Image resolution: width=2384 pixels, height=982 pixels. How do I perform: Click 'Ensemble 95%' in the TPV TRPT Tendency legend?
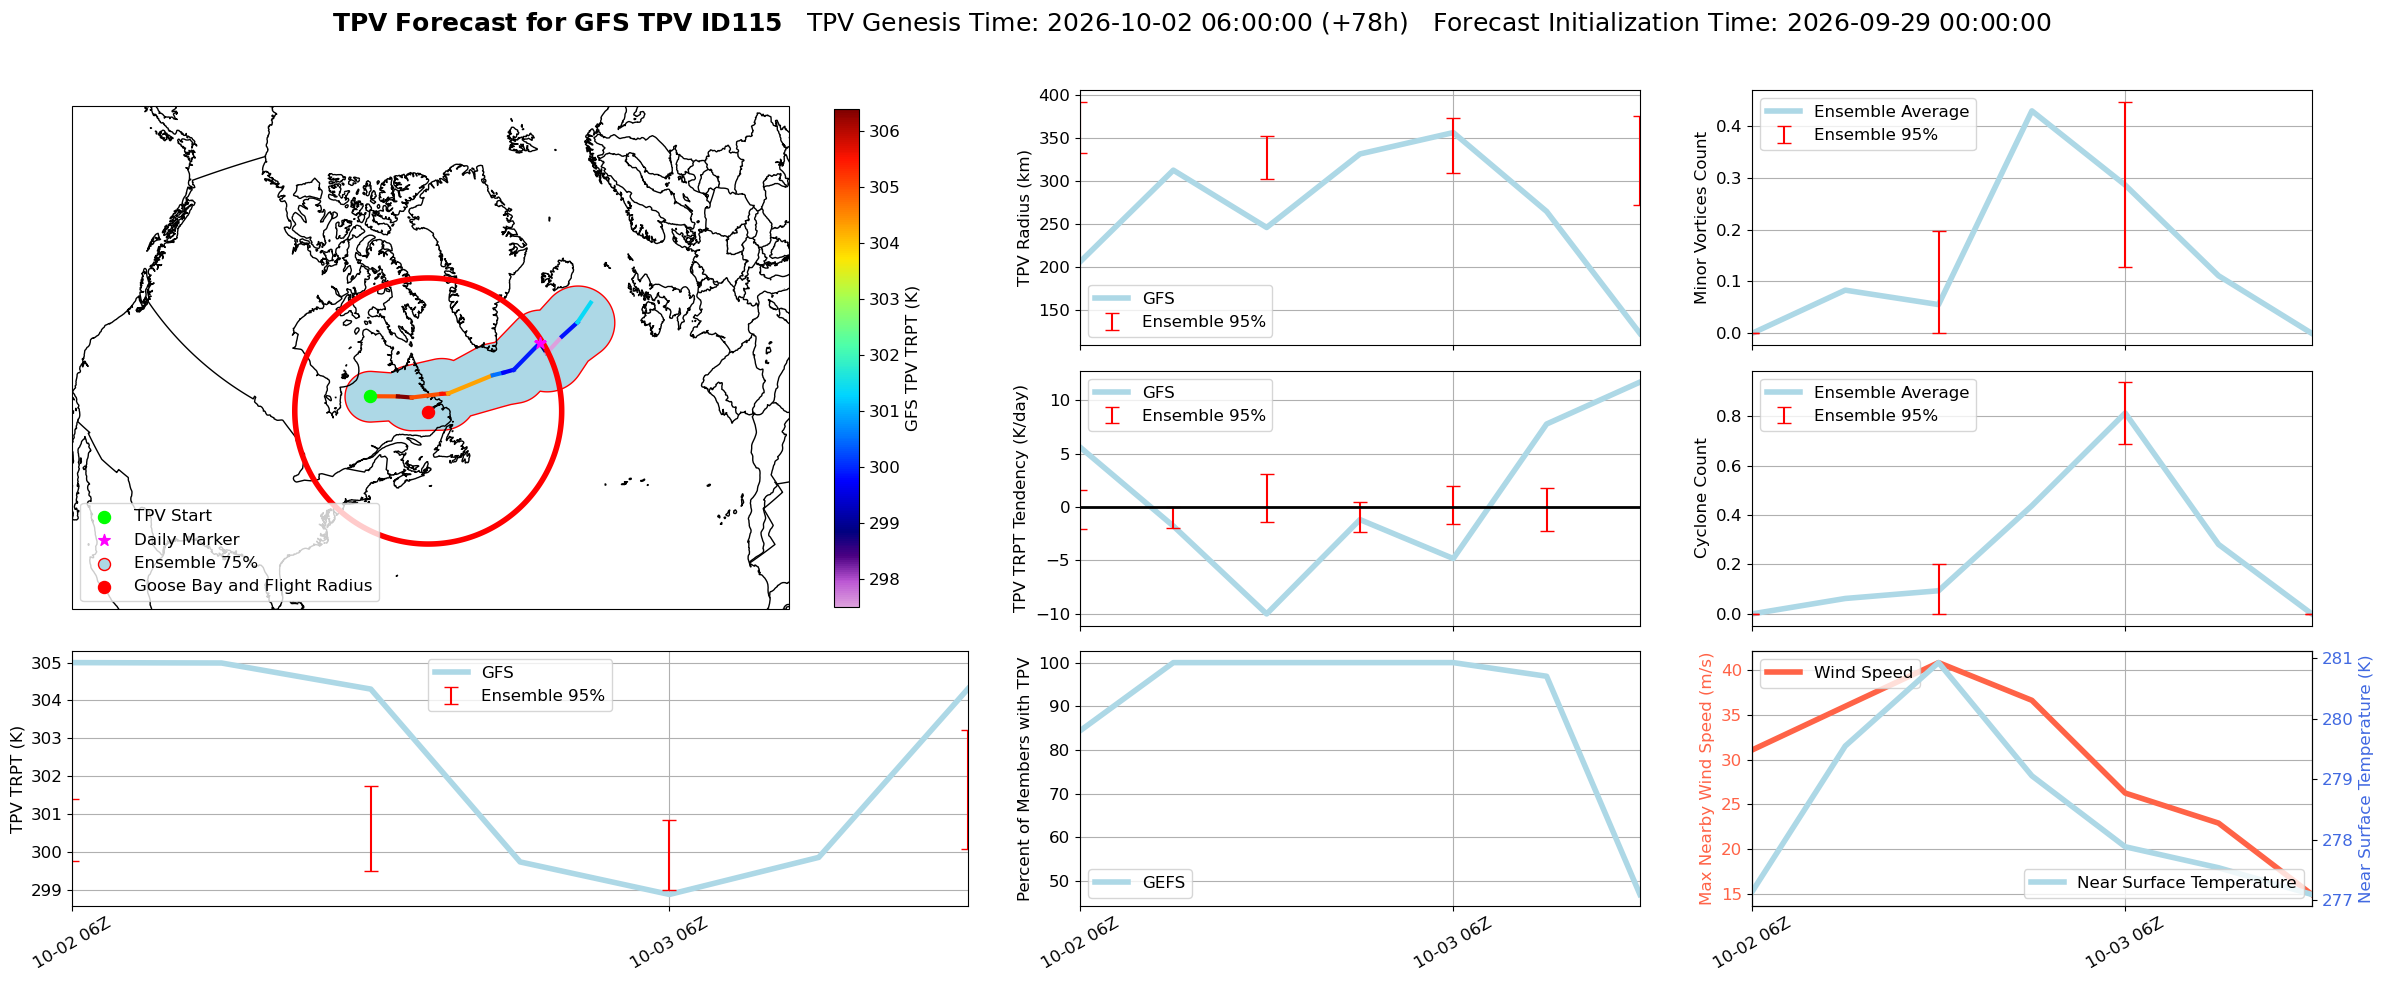[1203, 416]
